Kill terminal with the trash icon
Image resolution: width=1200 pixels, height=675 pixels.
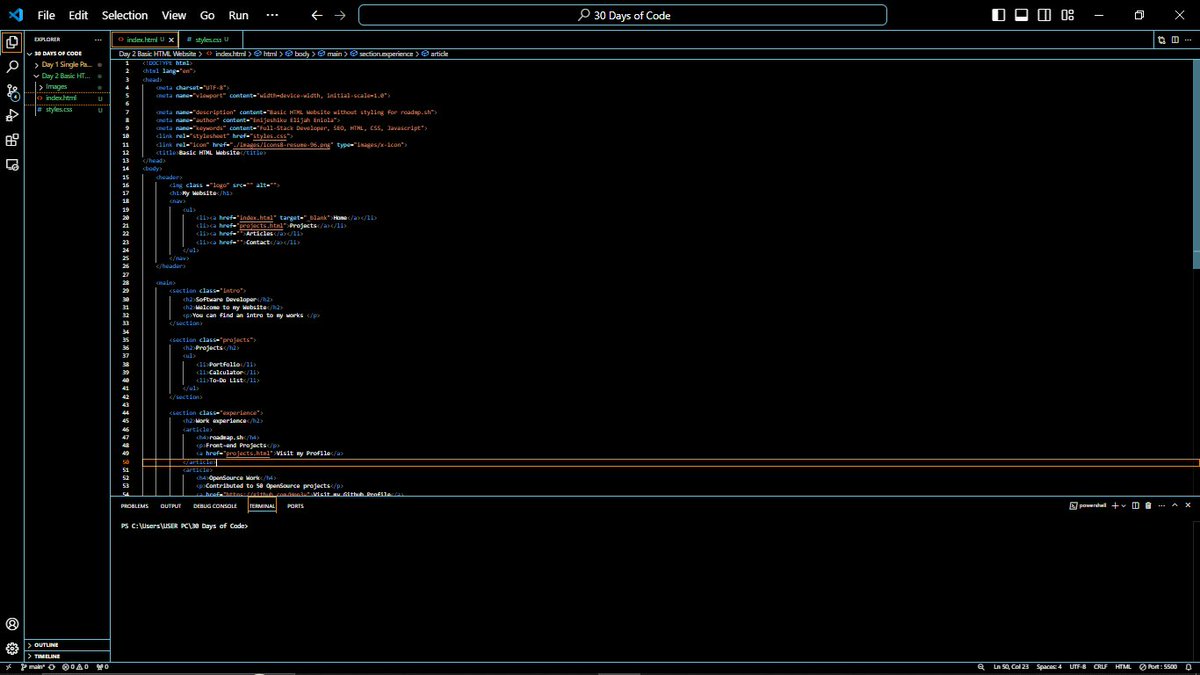(x=1148, y=506)
